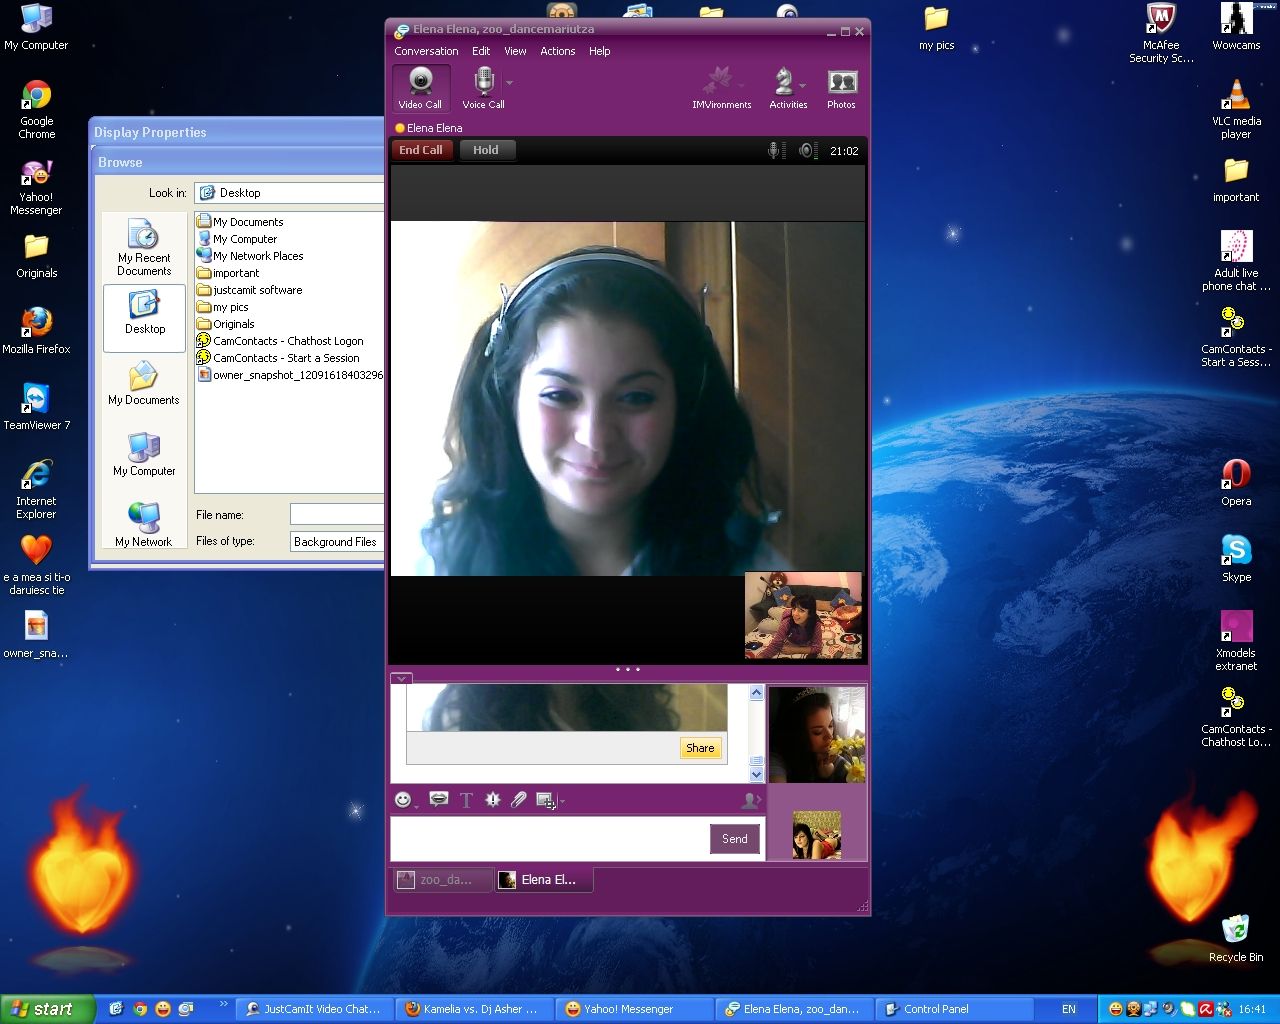This screenshot has height=1024, width=1280.
Task: Select My Network Places in file list
Action: [250, 256]
